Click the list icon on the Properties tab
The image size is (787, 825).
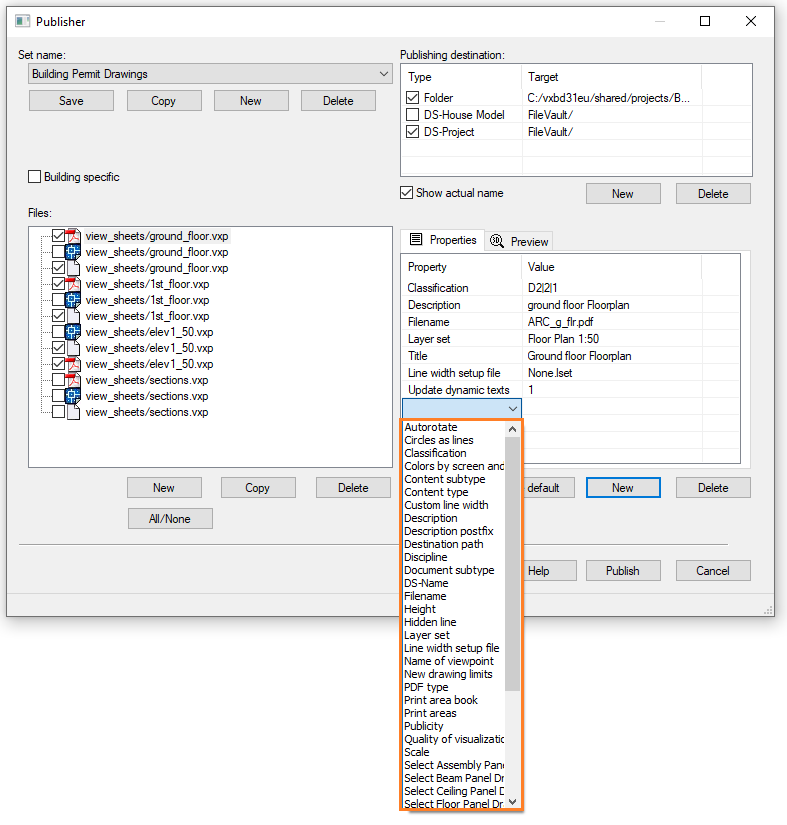pyautogui.click(x=417, y=240)
